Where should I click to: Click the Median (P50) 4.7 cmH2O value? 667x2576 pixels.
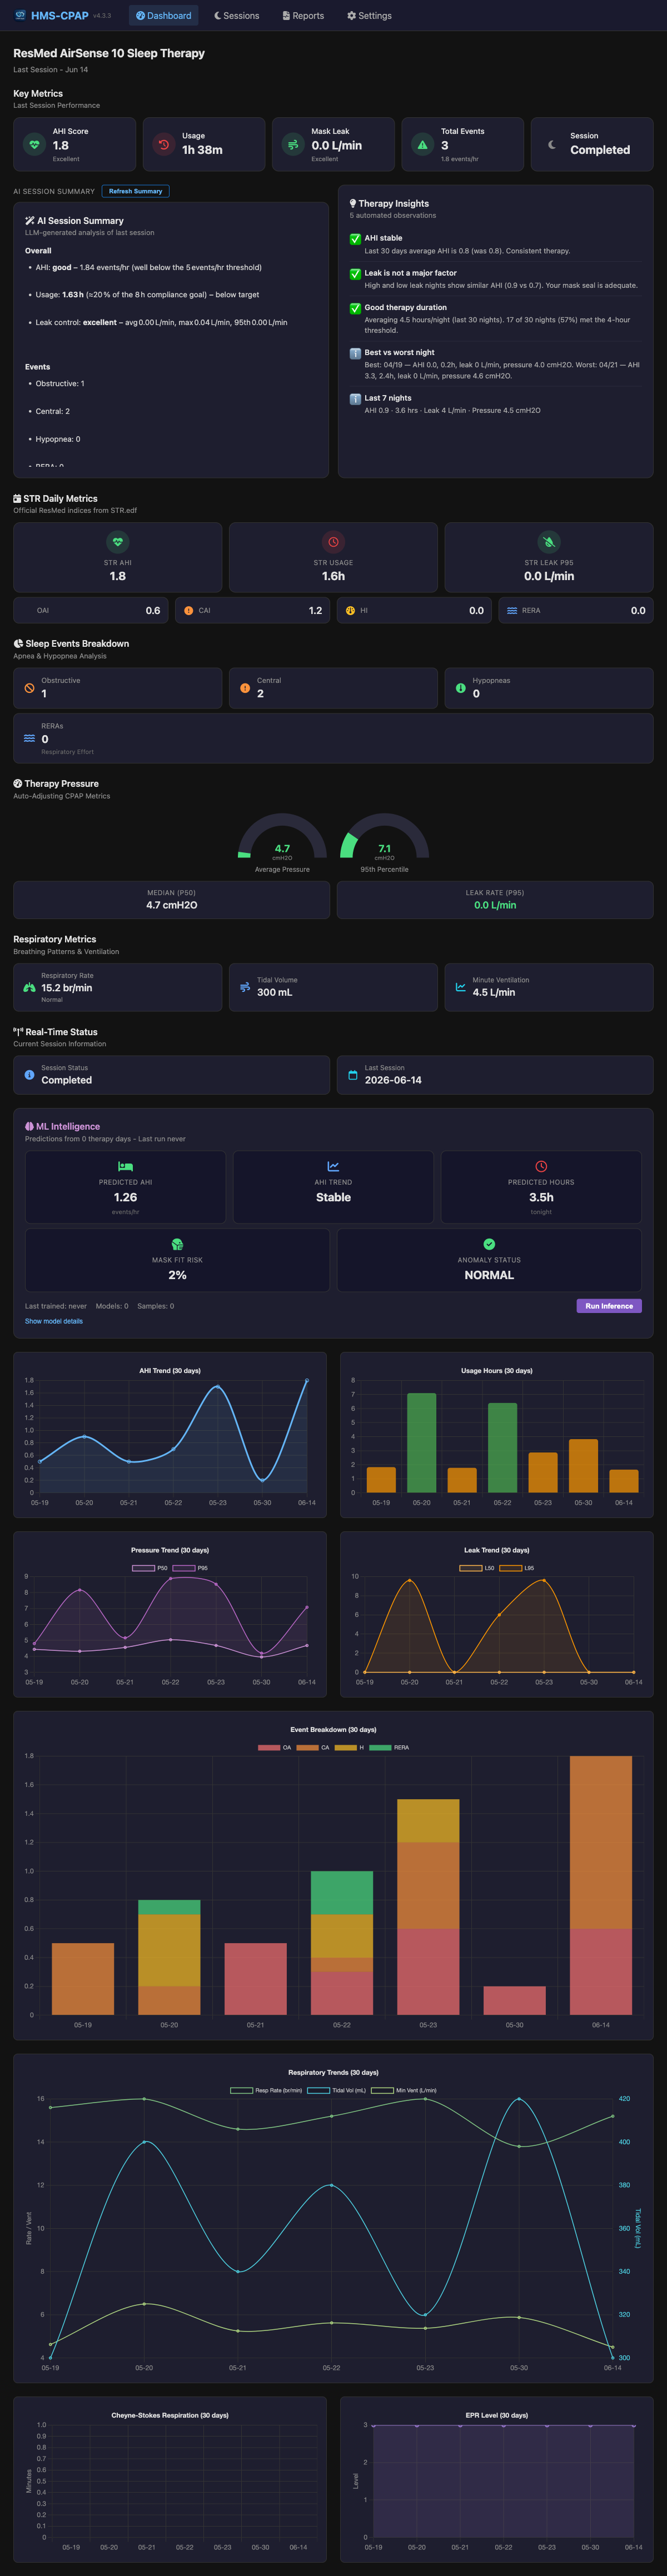coord(172,905)
